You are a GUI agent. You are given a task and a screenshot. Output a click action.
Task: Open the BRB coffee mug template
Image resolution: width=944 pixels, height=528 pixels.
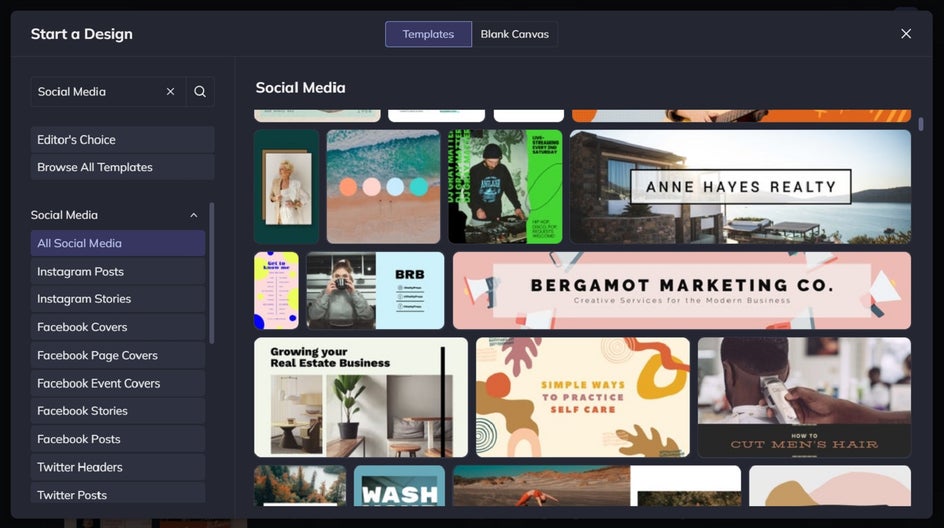point(375,290)
